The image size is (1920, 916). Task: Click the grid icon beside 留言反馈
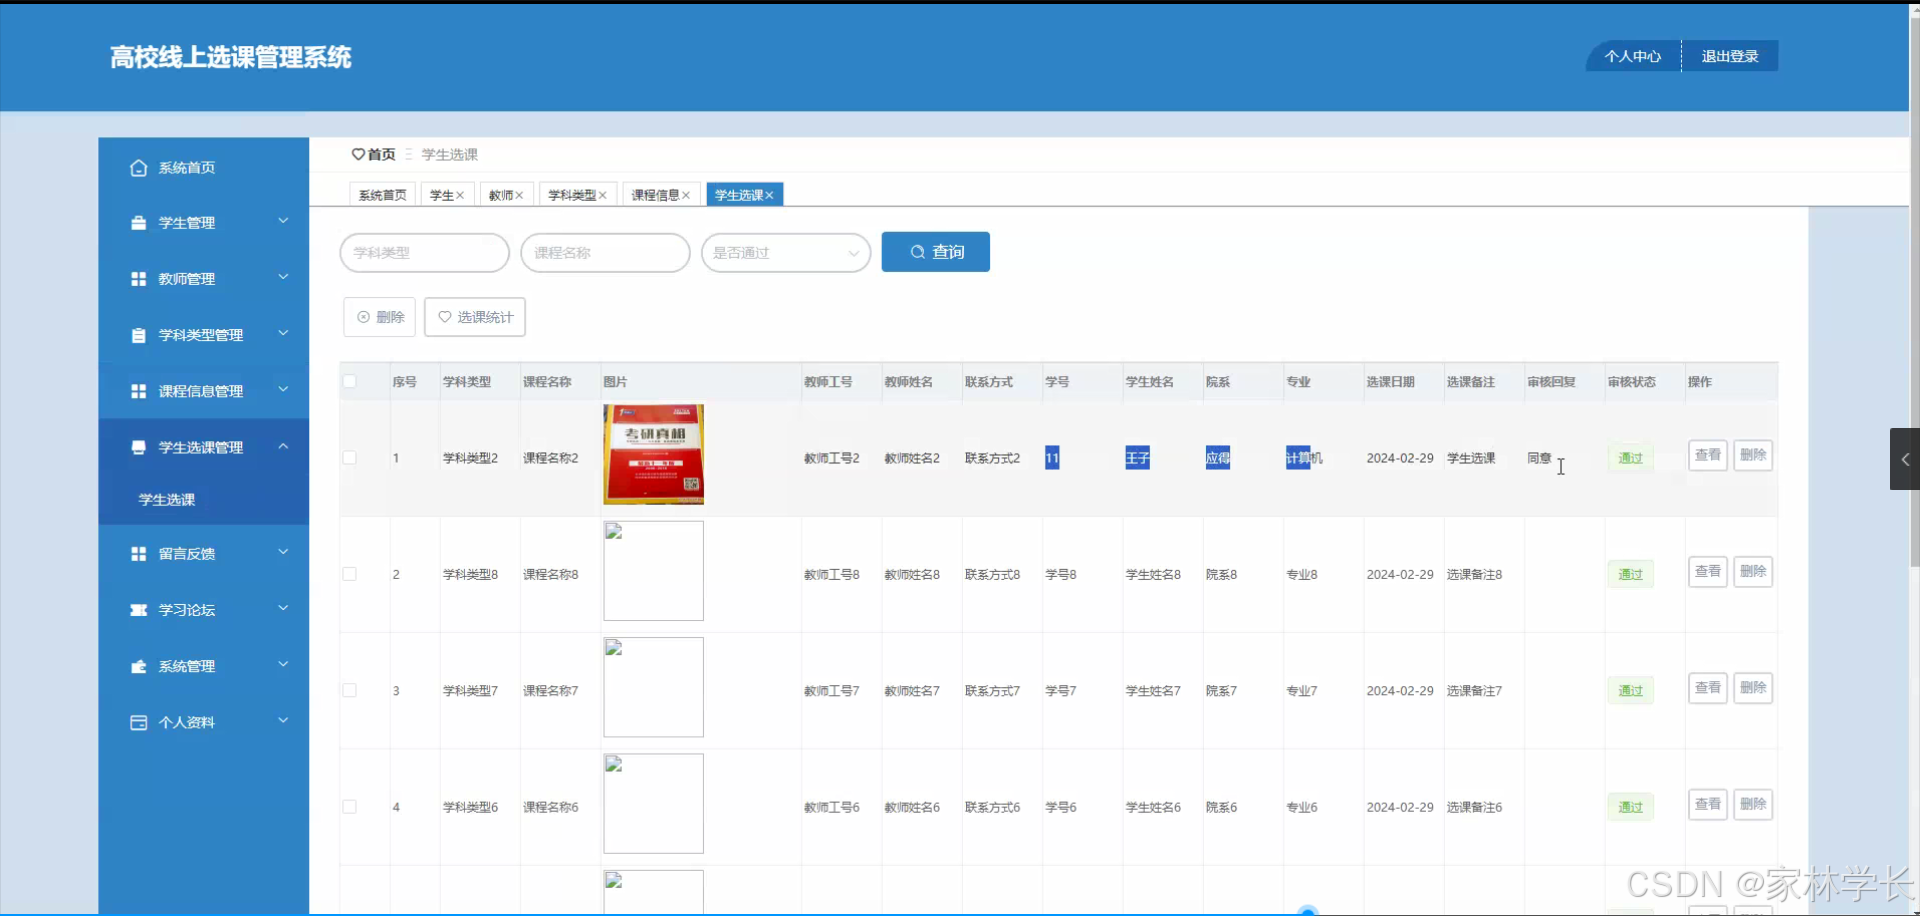pyautogui.click(x=138, y=554)
